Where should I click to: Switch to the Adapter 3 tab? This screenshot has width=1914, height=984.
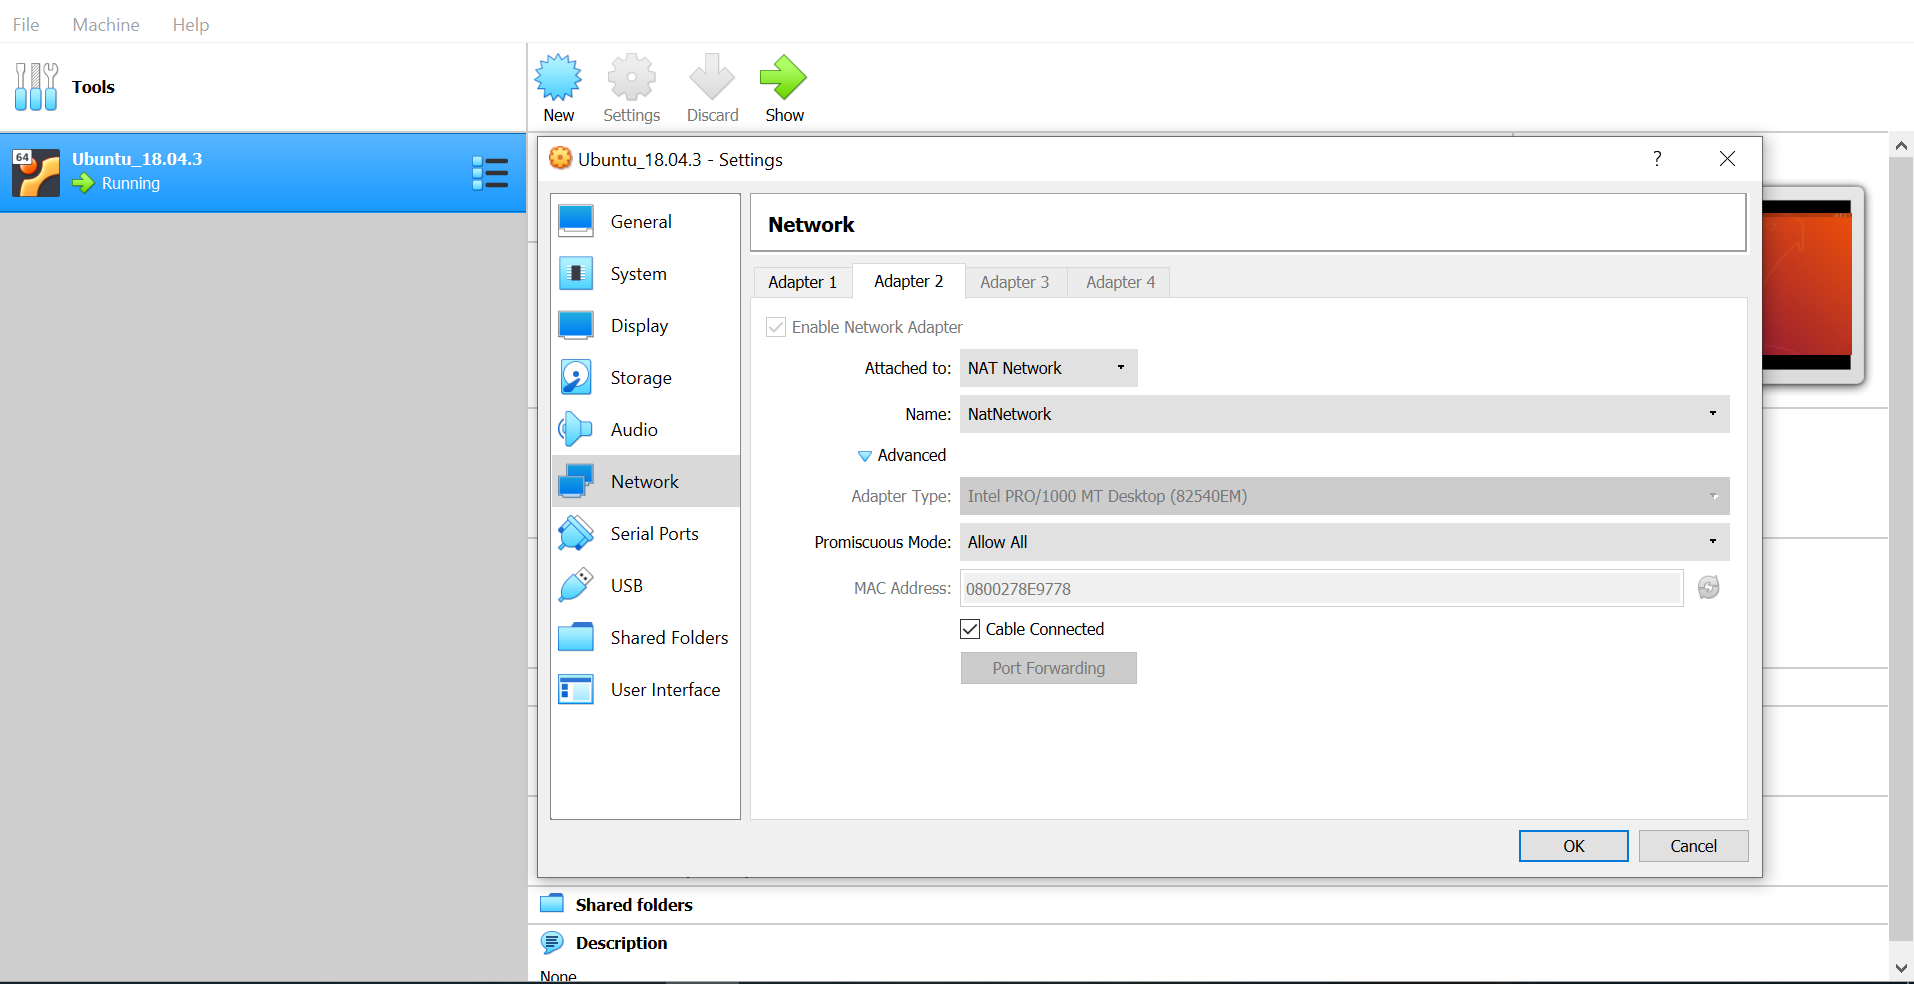1014,281
